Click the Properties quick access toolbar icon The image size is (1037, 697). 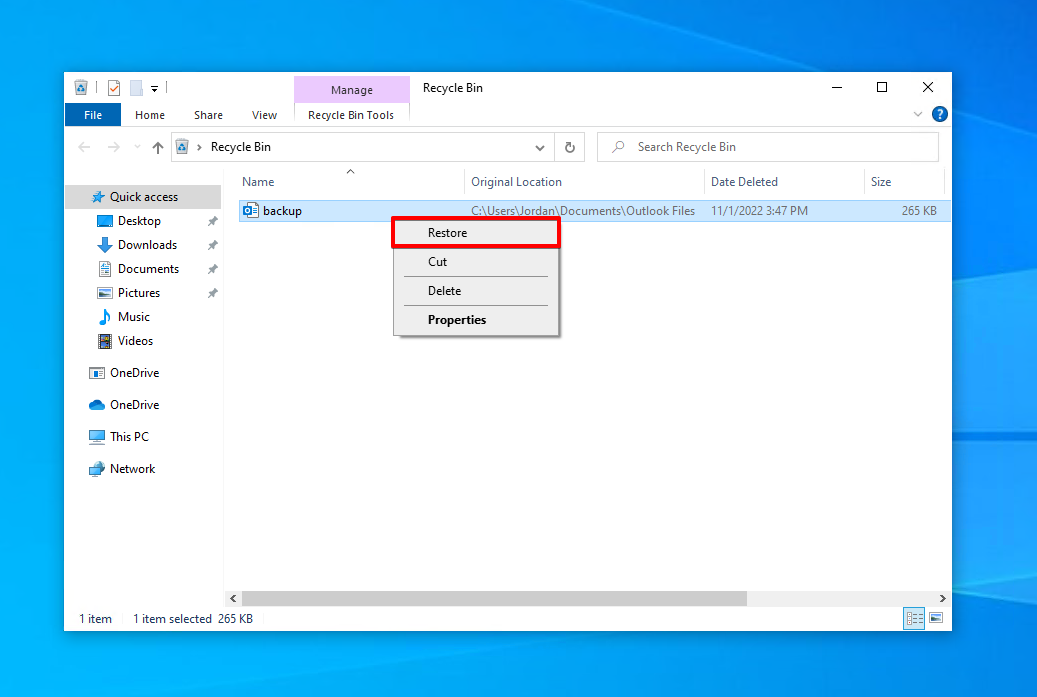coord(114,87)
